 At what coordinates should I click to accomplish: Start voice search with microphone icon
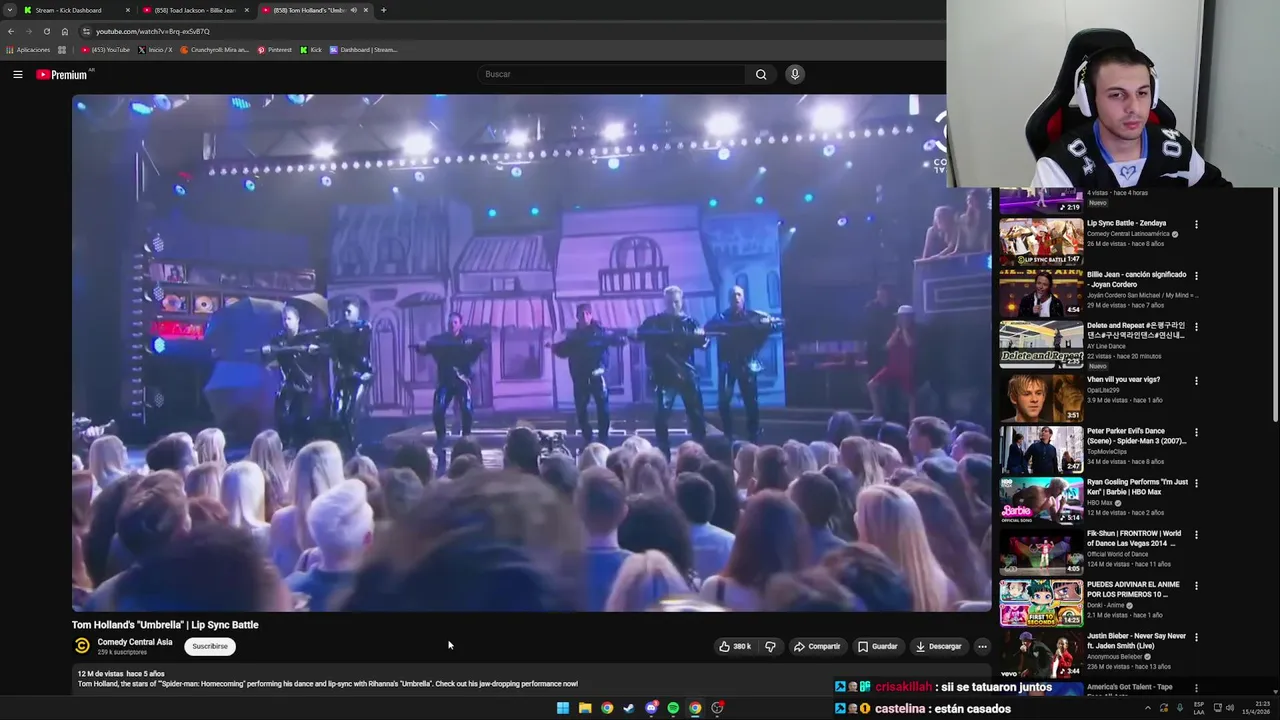795,74
